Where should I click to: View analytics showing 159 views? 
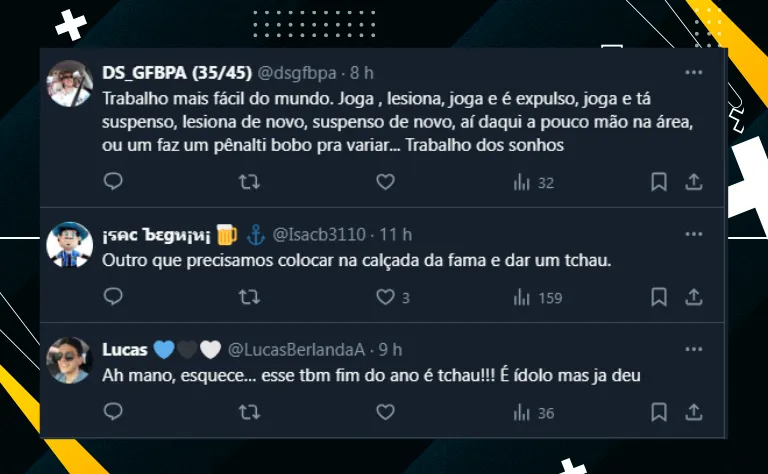[537, 297]
